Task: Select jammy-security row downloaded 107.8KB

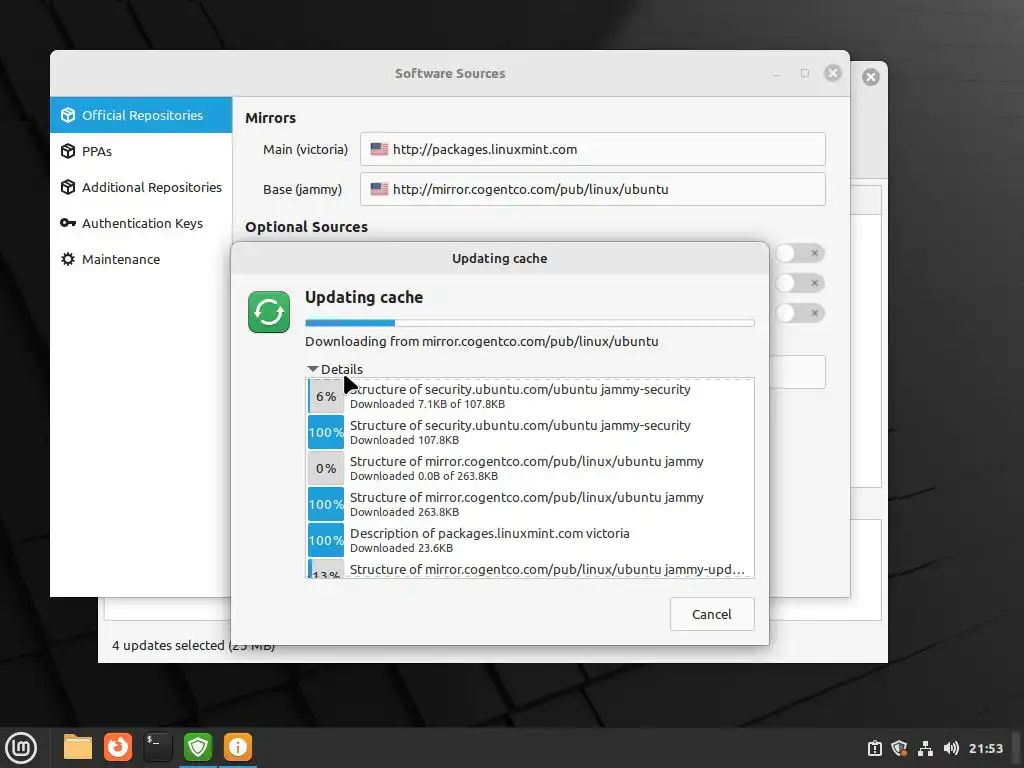Action: [530, 432]
